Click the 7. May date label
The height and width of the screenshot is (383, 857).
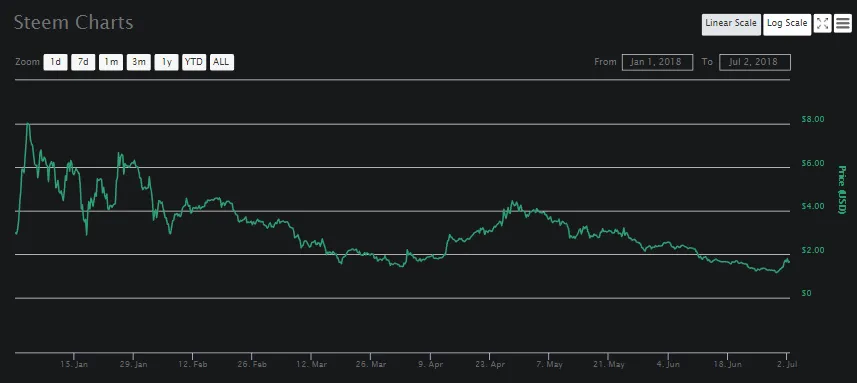click(549, 364)
